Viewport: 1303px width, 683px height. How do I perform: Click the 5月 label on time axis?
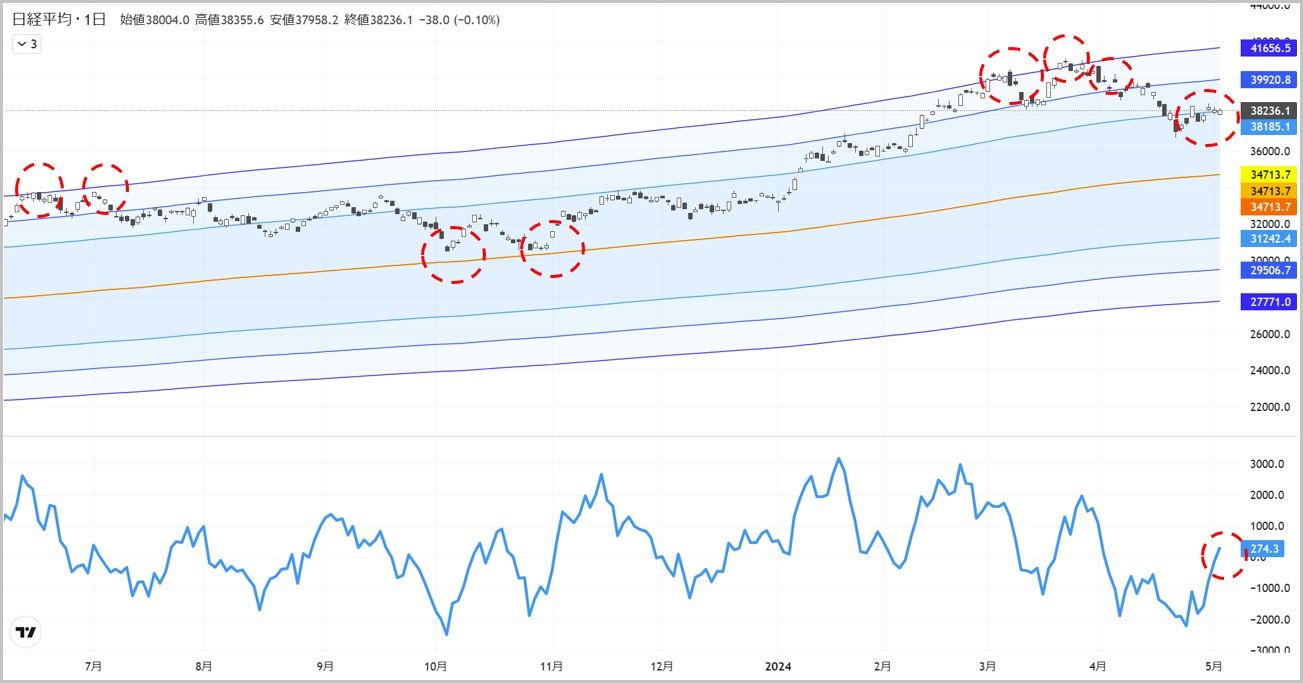[x=1214, y=665]
